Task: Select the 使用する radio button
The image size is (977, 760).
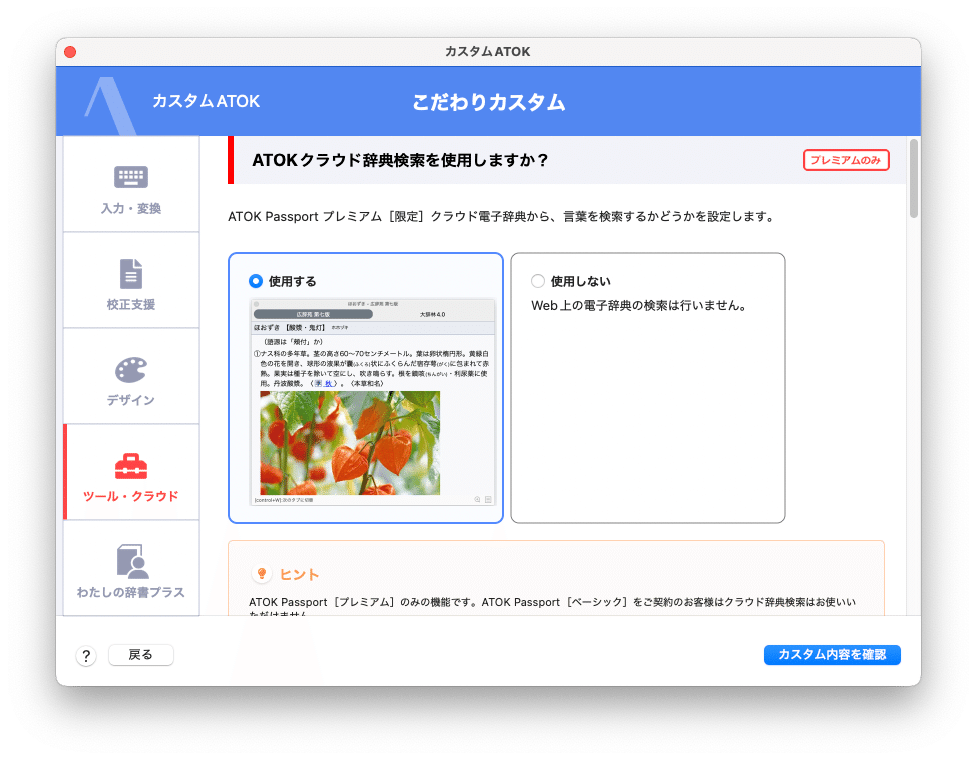Action: 258,281
